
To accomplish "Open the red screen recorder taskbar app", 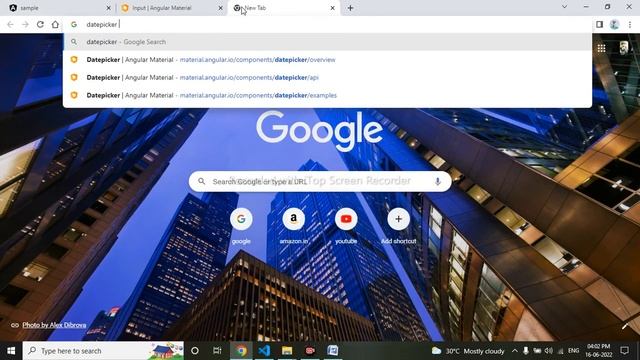I will point(310,351).
